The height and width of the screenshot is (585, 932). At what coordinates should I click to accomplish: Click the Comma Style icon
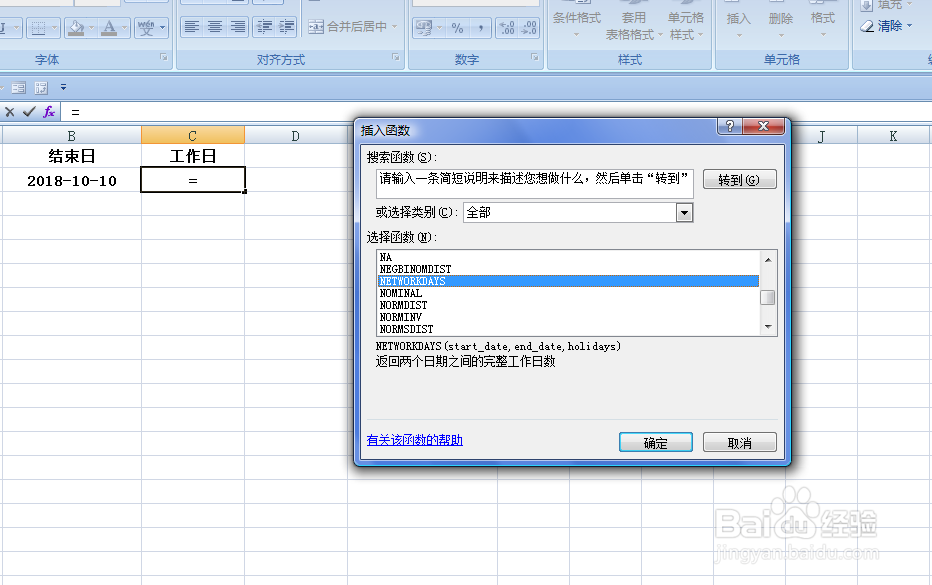coord(480,27)
